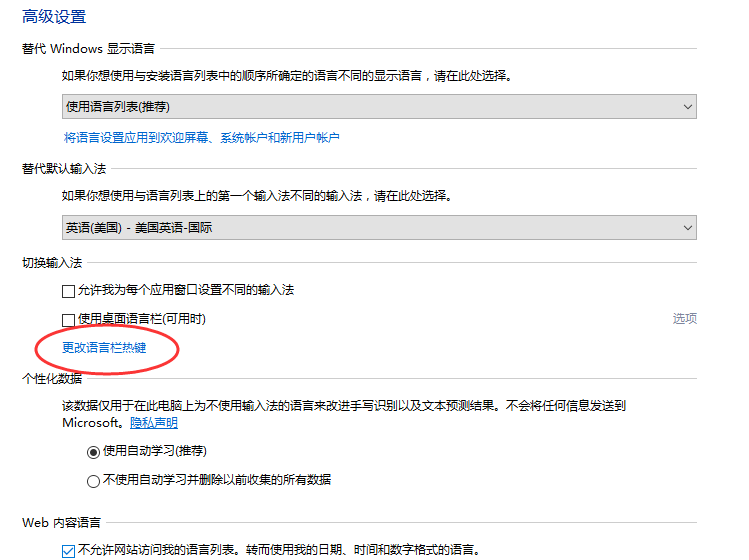This screenshot has height=560, width=749.
Task: Choose 不使用自动学习并删除以前收集的所有数据 radio option
Action: point(94,480)
